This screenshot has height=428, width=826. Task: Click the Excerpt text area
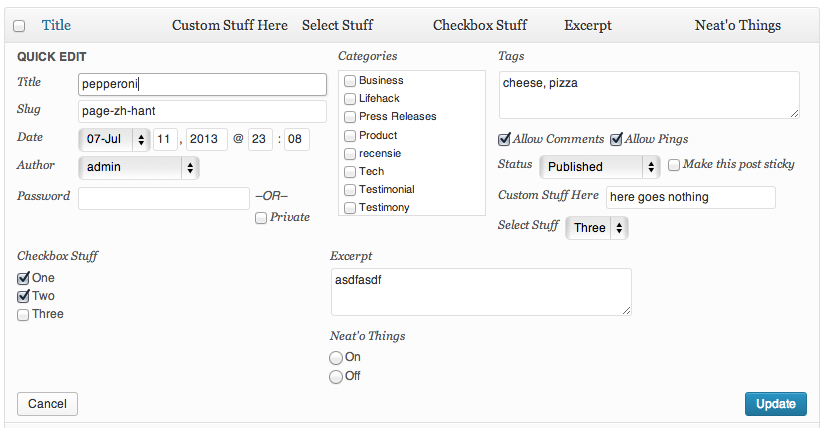(481, 293)
